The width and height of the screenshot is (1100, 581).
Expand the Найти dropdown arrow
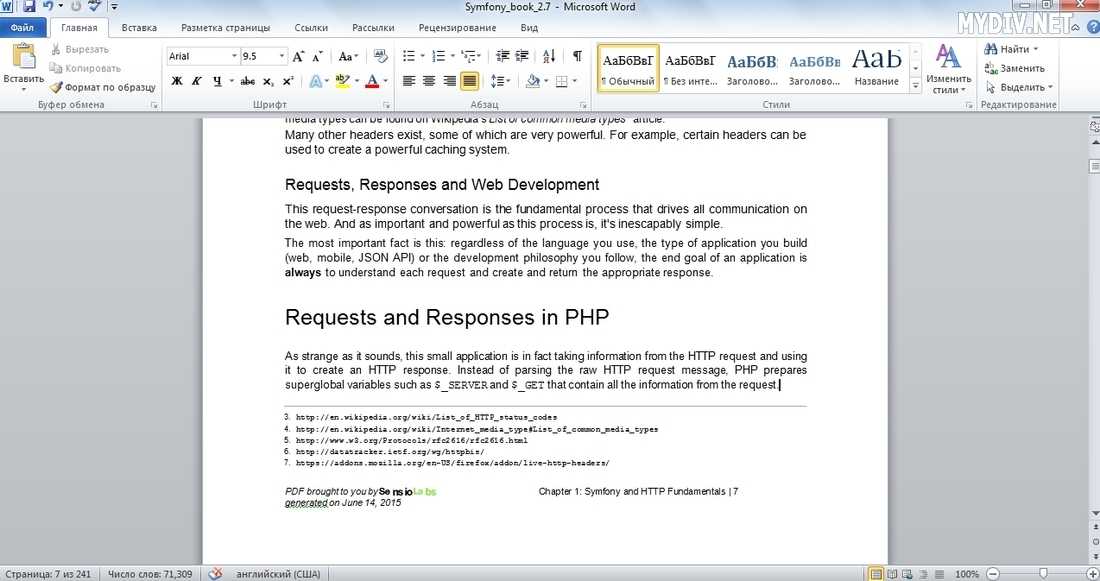(x=1036, y=49)
